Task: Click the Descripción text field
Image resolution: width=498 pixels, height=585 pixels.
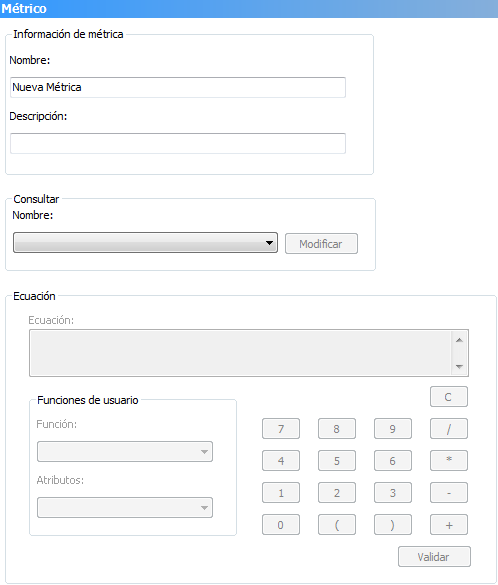Action: (178, 143)
